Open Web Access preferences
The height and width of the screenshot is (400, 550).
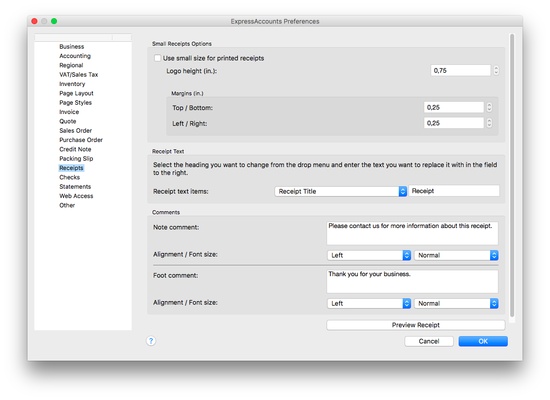[76, 196]
